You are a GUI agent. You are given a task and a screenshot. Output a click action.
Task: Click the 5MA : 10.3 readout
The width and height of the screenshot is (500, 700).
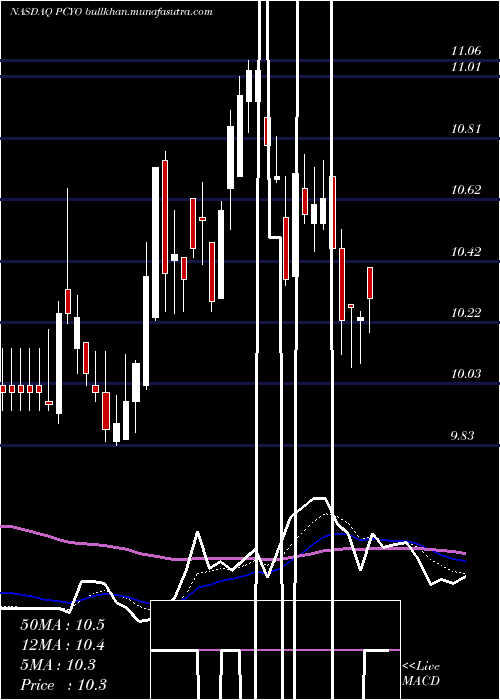58,665
